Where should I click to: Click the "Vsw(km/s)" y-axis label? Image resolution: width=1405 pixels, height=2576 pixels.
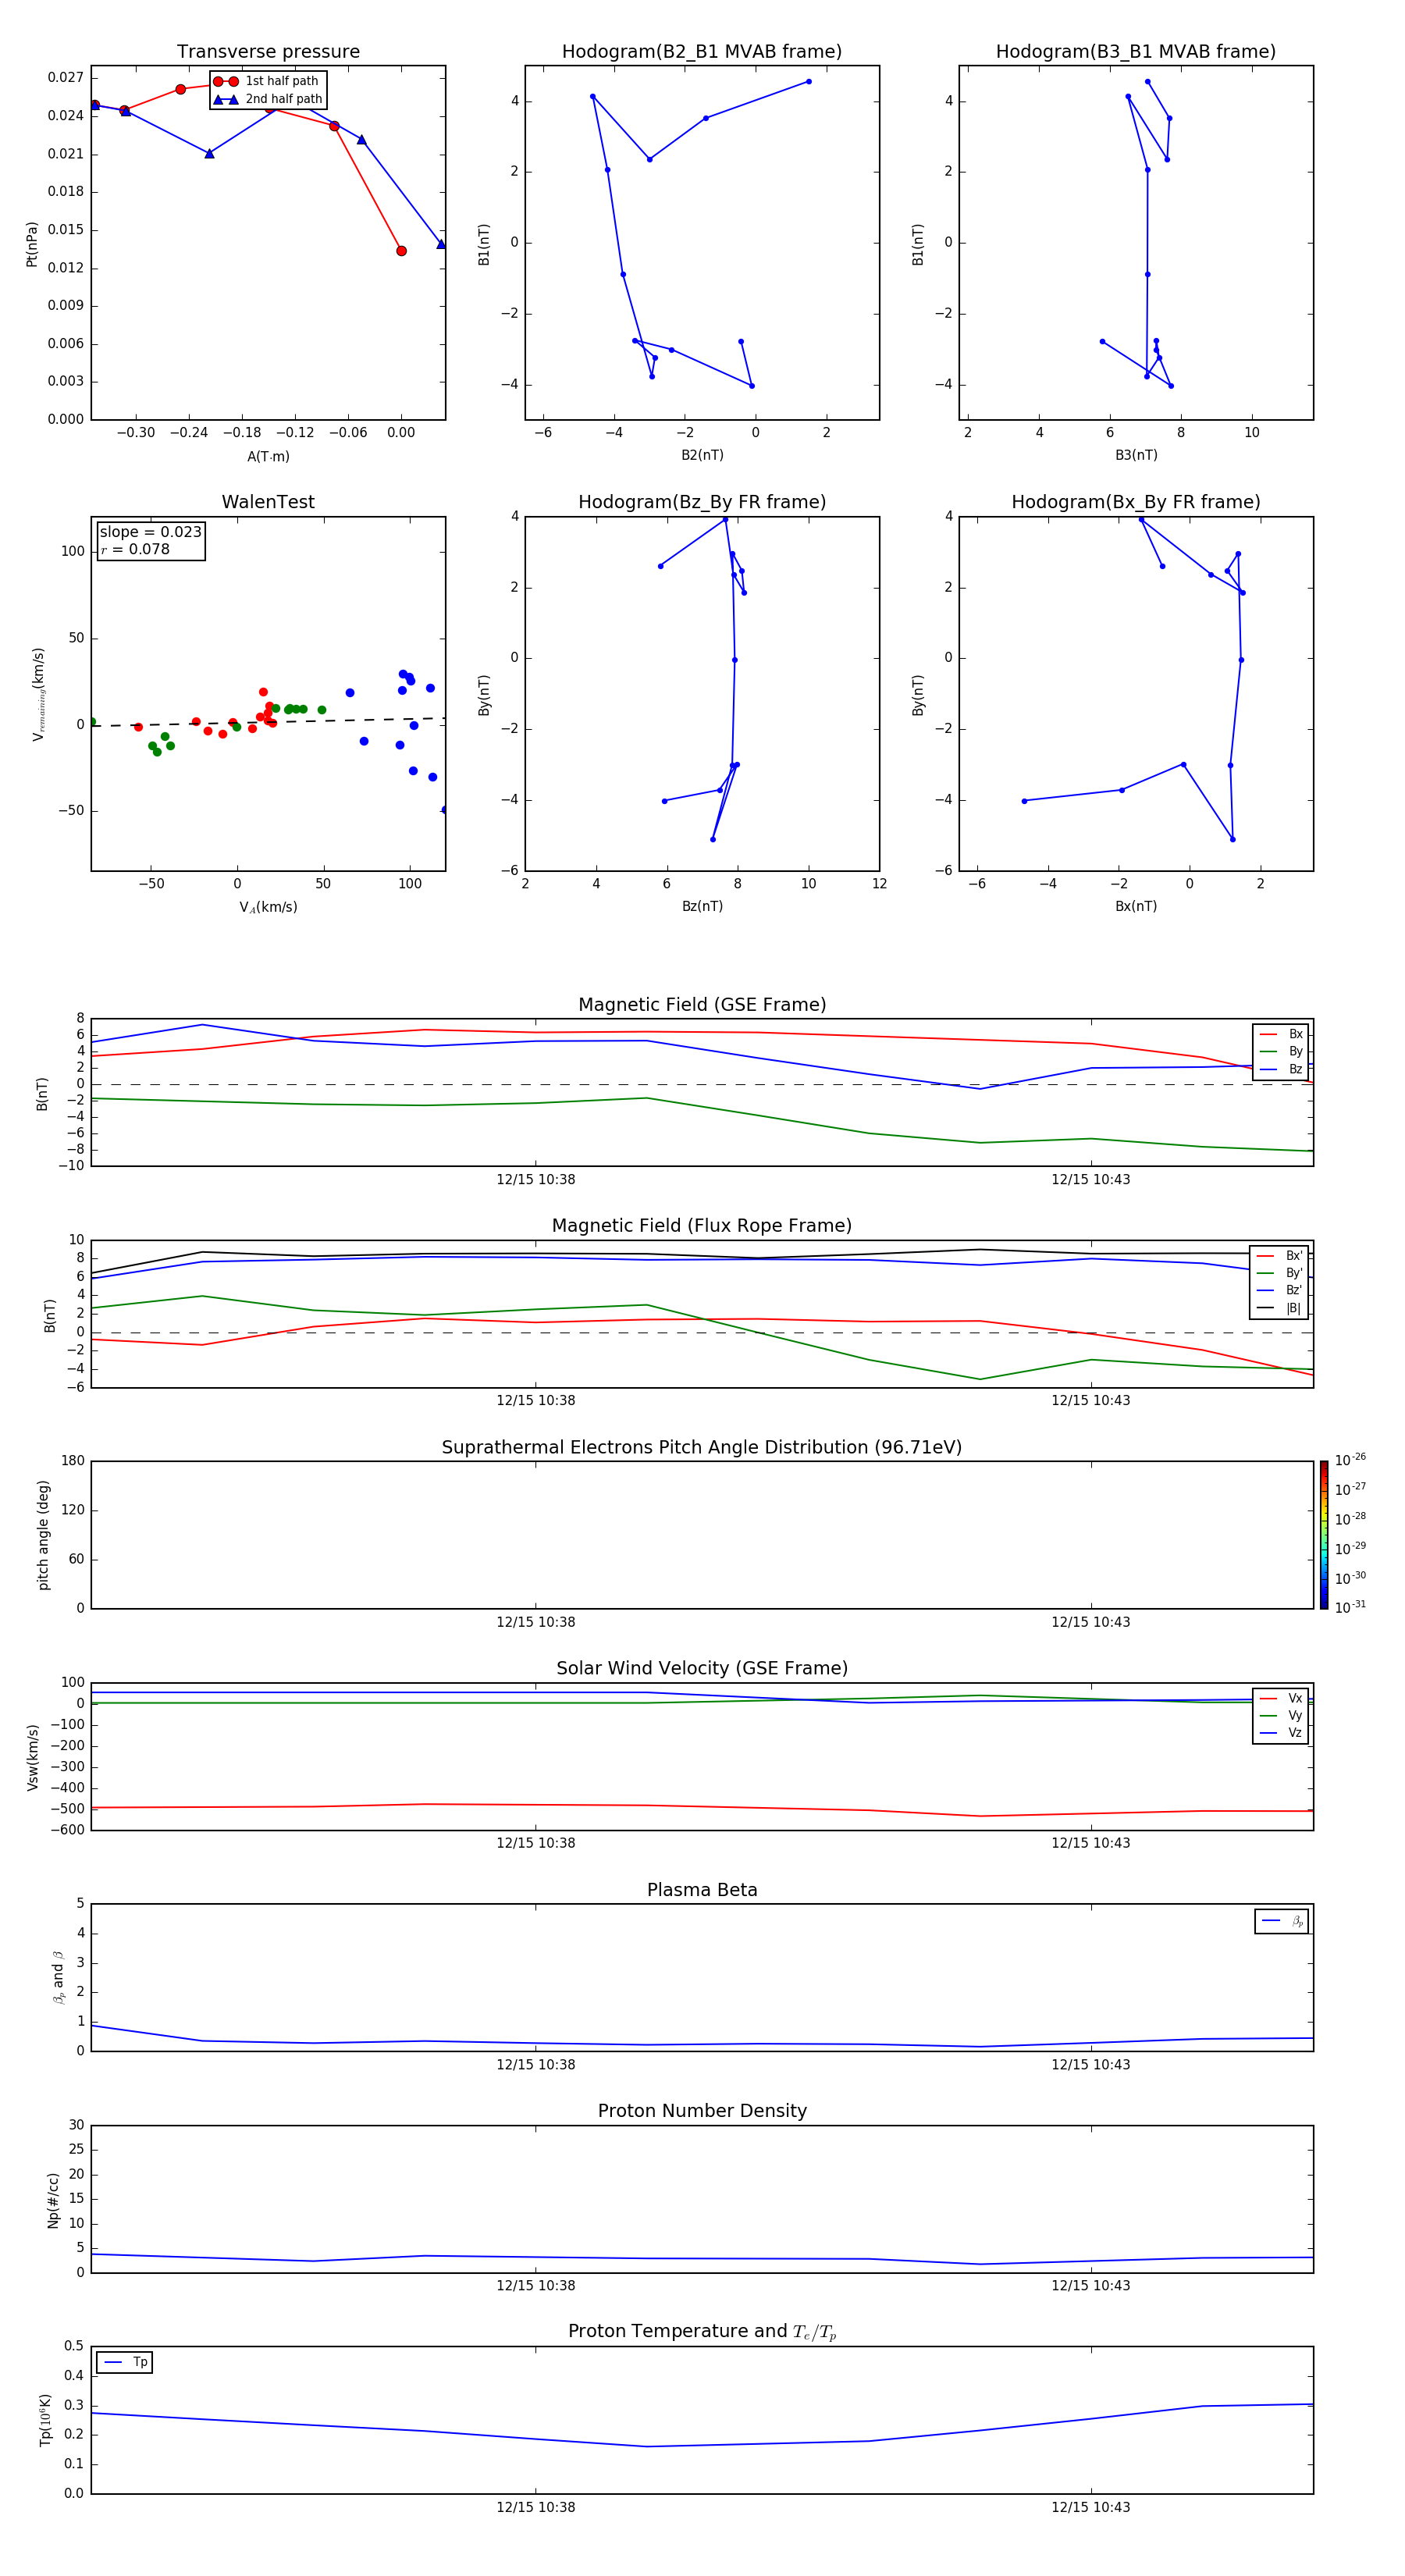pyautogui.click(x=33, y=1756)
